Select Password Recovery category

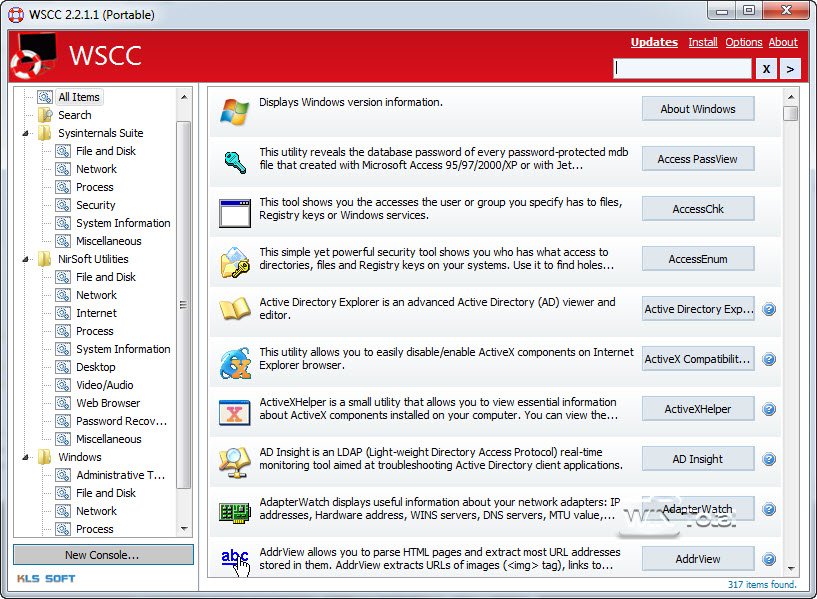121,421
